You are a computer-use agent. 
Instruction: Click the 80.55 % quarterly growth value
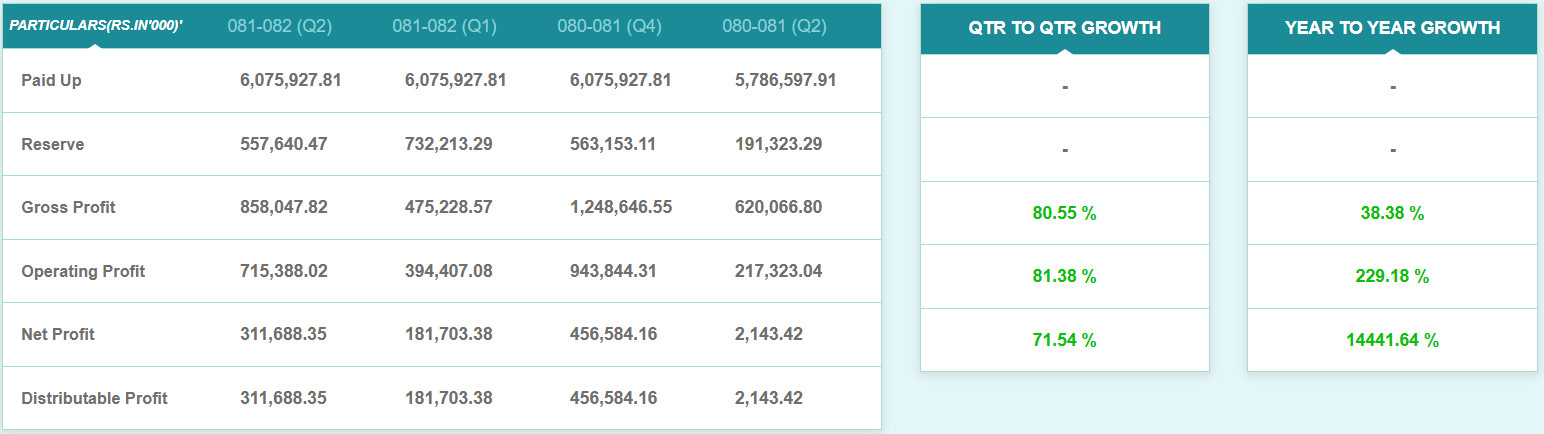[x=1065, y=213]
